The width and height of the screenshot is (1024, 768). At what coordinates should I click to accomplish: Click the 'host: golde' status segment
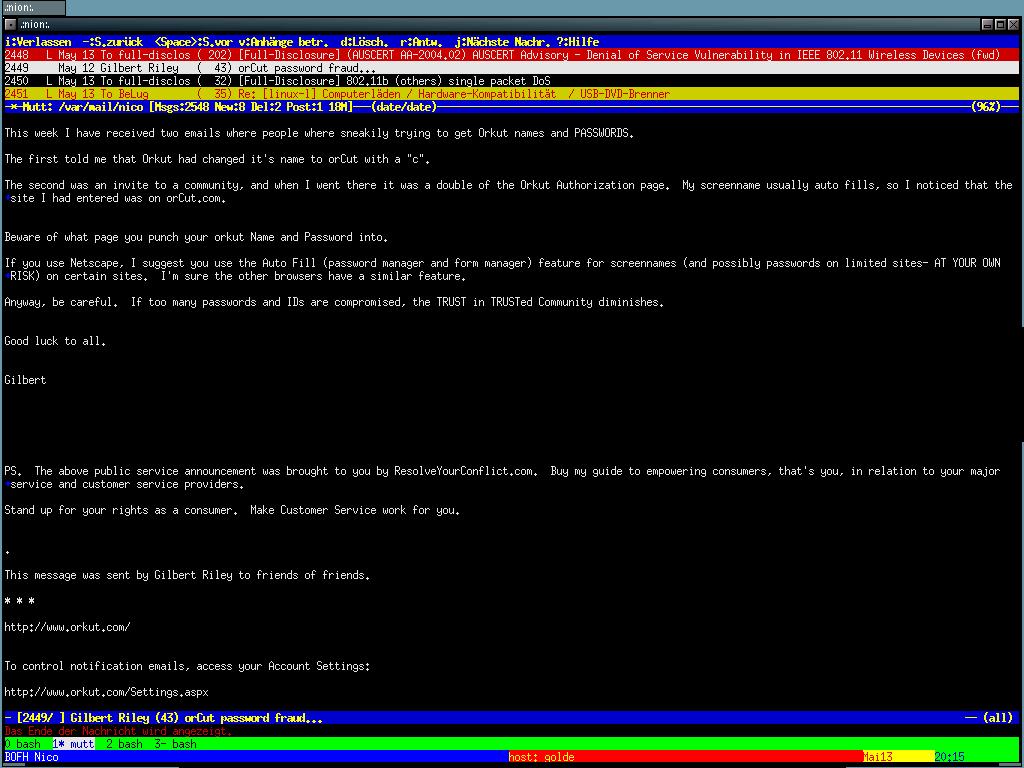coord(541,757)
